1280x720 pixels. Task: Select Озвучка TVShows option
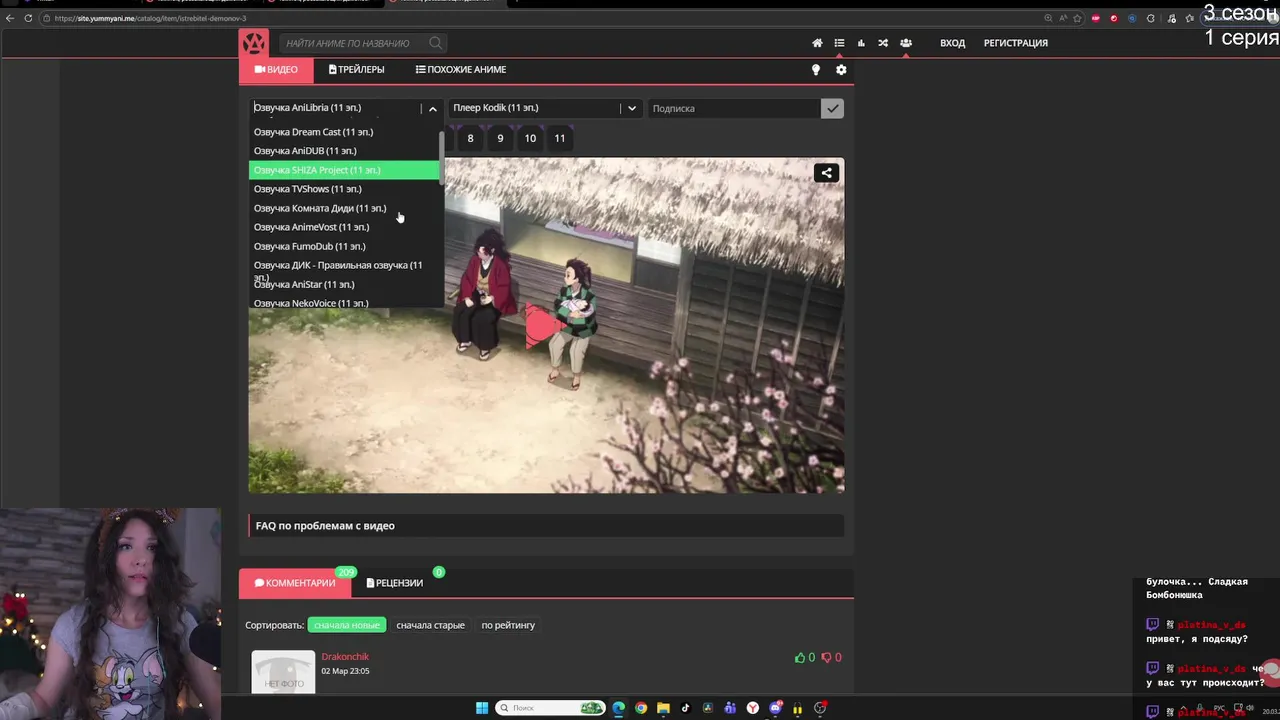pyautogui.click(x=343, y=189)
